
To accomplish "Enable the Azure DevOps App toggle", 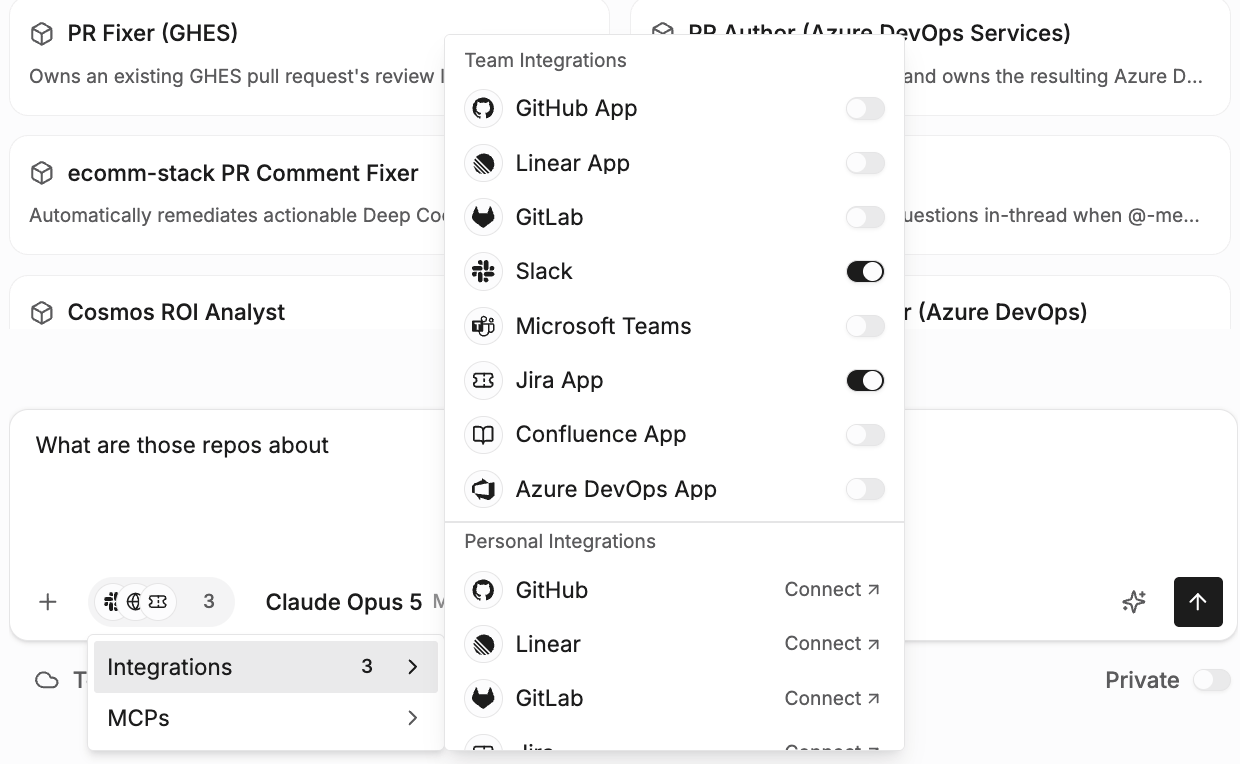I will (x=865, y=489).
